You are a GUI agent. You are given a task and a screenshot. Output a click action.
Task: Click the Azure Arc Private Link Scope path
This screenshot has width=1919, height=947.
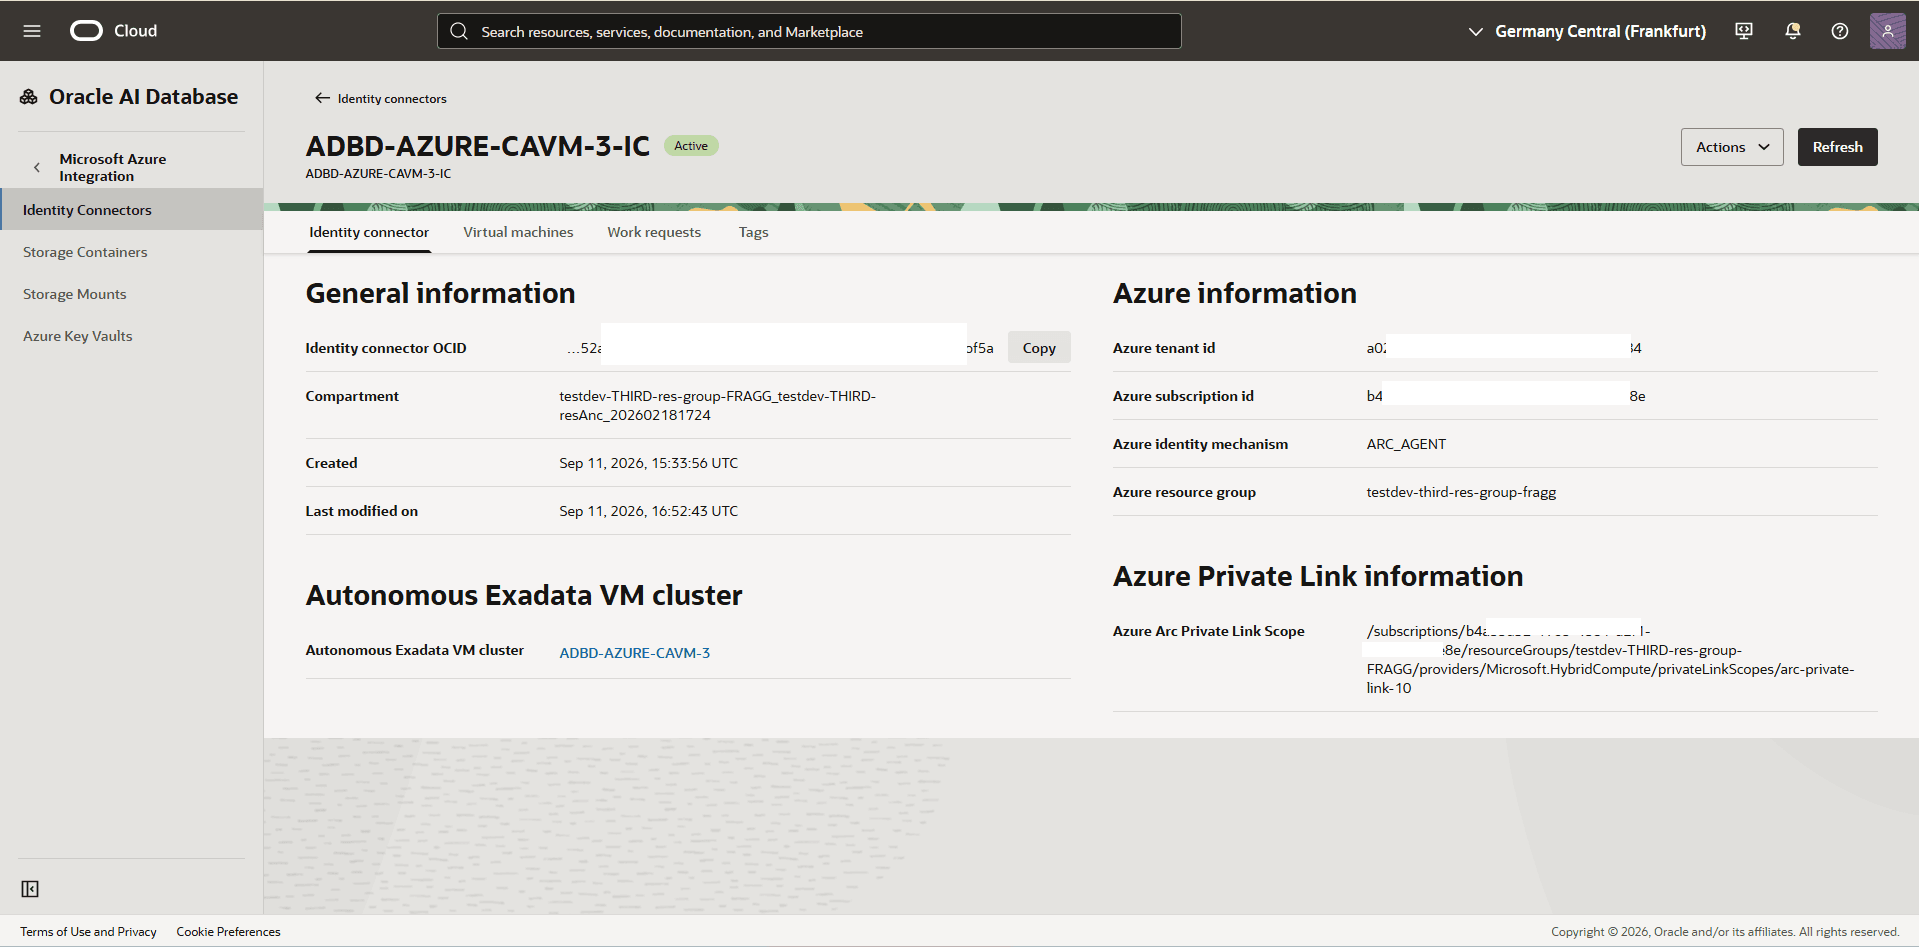coord(1610,659)
